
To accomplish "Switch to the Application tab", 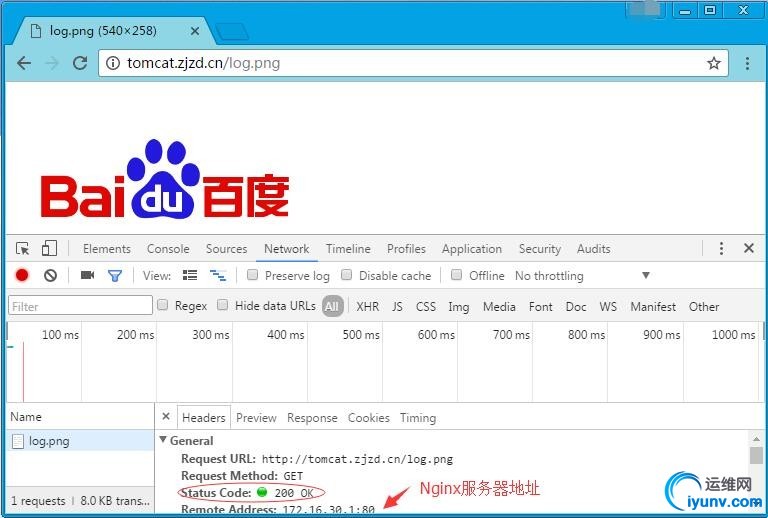I will (x=472, y=249).
